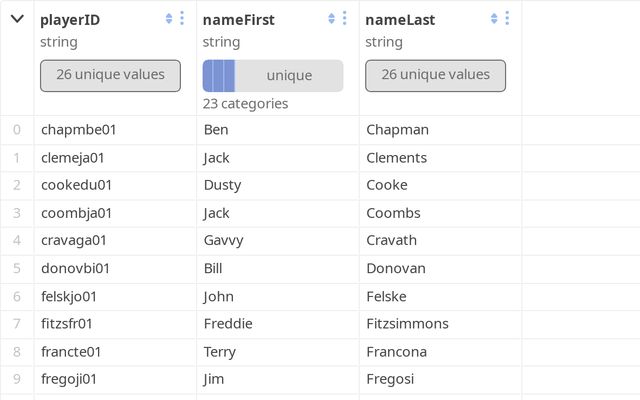
Task: Sort by the playerID column
Action: point(168,19)
